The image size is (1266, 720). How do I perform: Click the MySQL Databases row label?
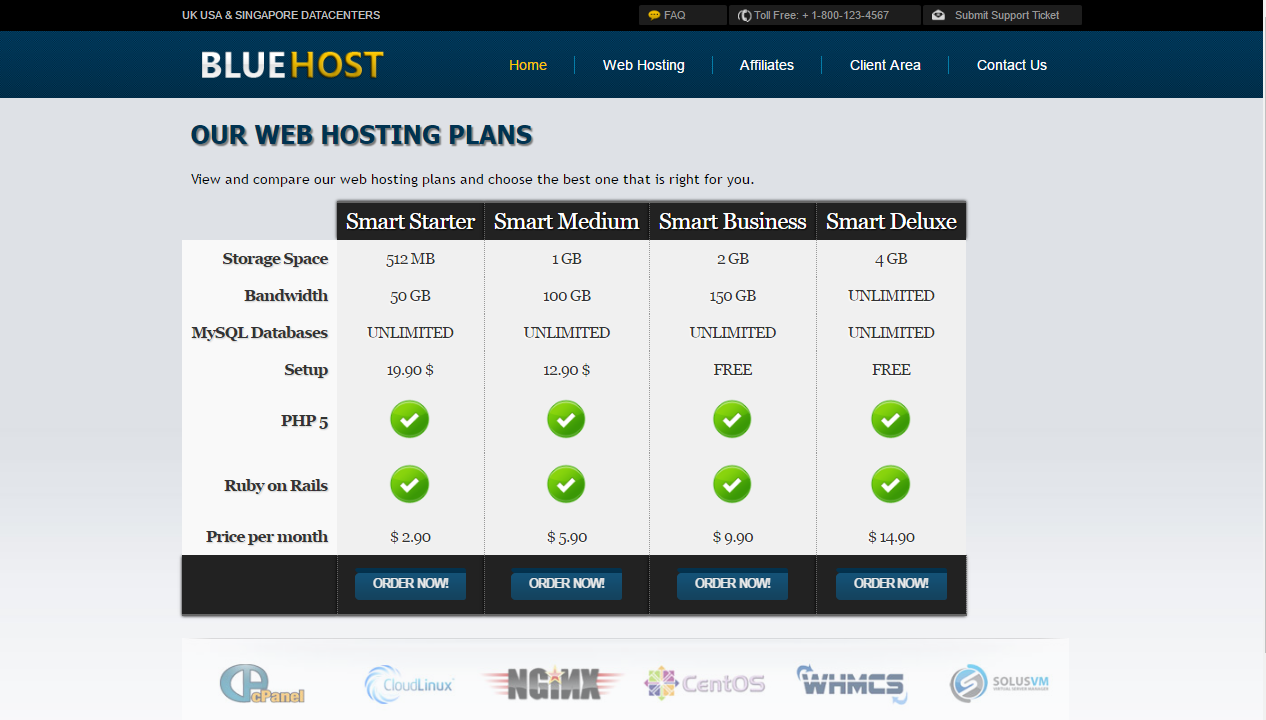(x=260, y=333)
